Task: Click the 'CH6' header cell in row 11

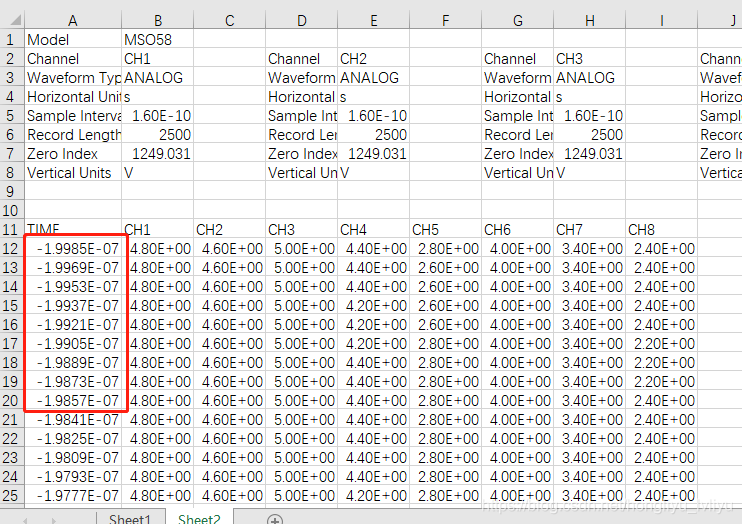Action: point(517,229)
